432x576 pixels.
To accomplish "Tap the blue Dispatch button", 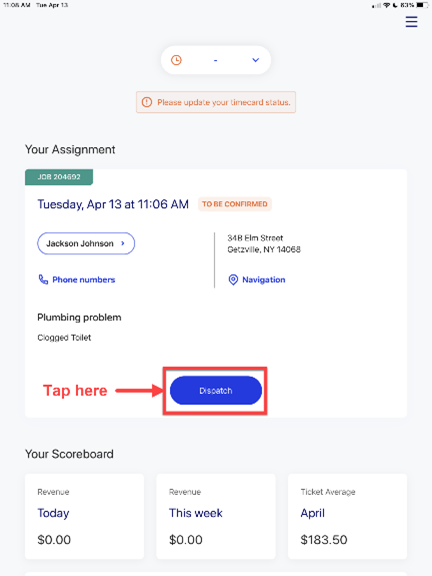I will pos(216,390).
